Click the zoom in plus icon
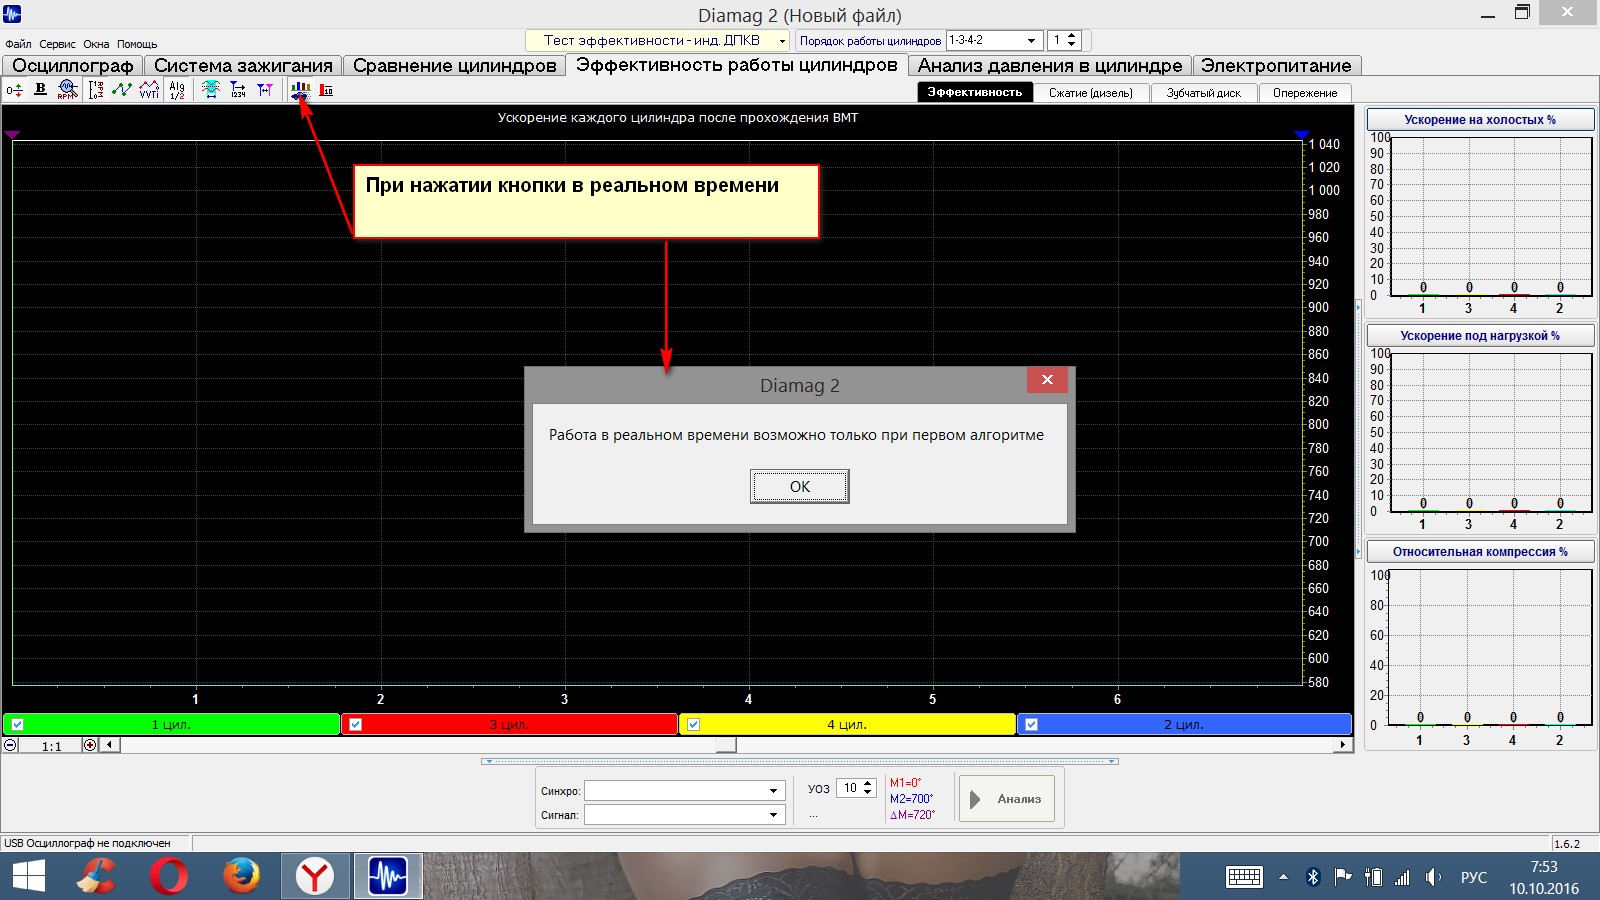The width and height of the screenshot is (1600, 900). tap(90, 745)
